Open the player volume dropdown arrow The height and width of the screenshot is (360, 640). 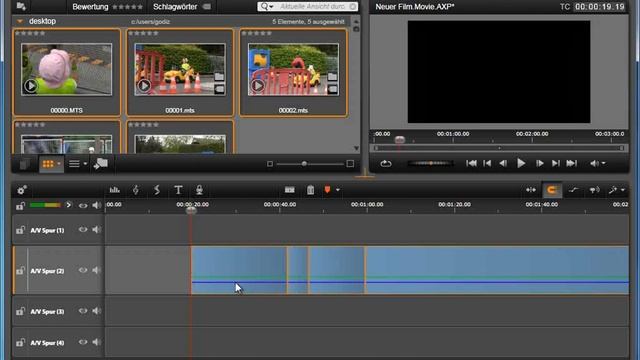pos(603,164)
